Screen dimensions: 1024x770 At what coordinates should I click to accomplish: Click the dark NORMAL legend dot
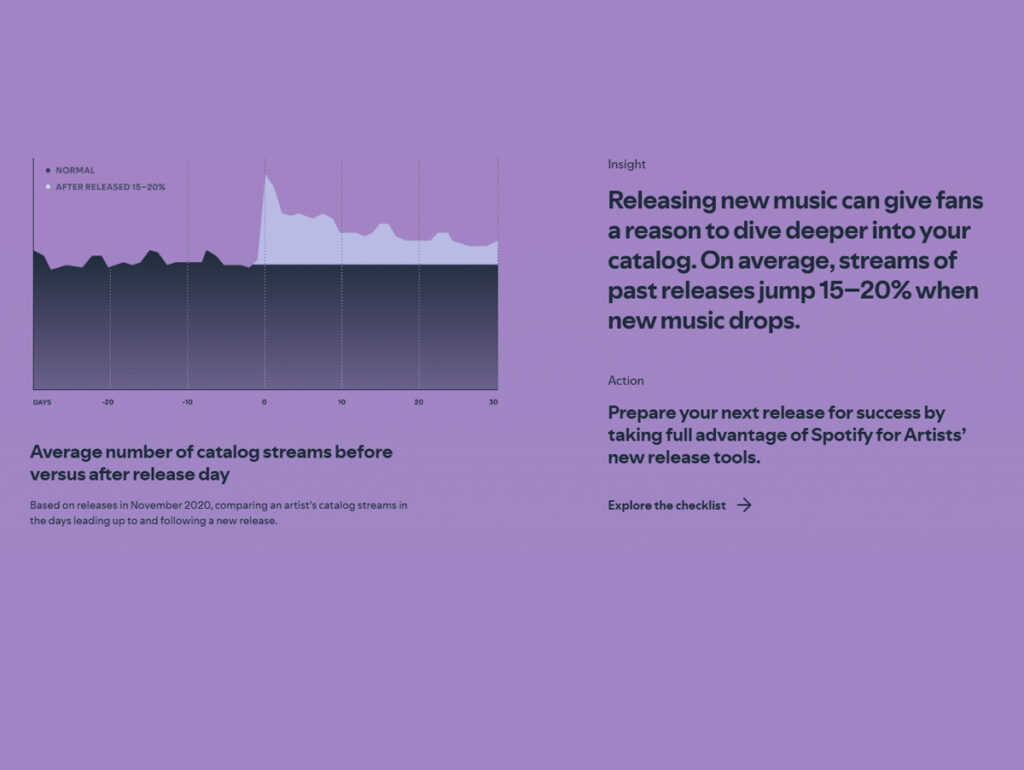[x=48, y=171]
